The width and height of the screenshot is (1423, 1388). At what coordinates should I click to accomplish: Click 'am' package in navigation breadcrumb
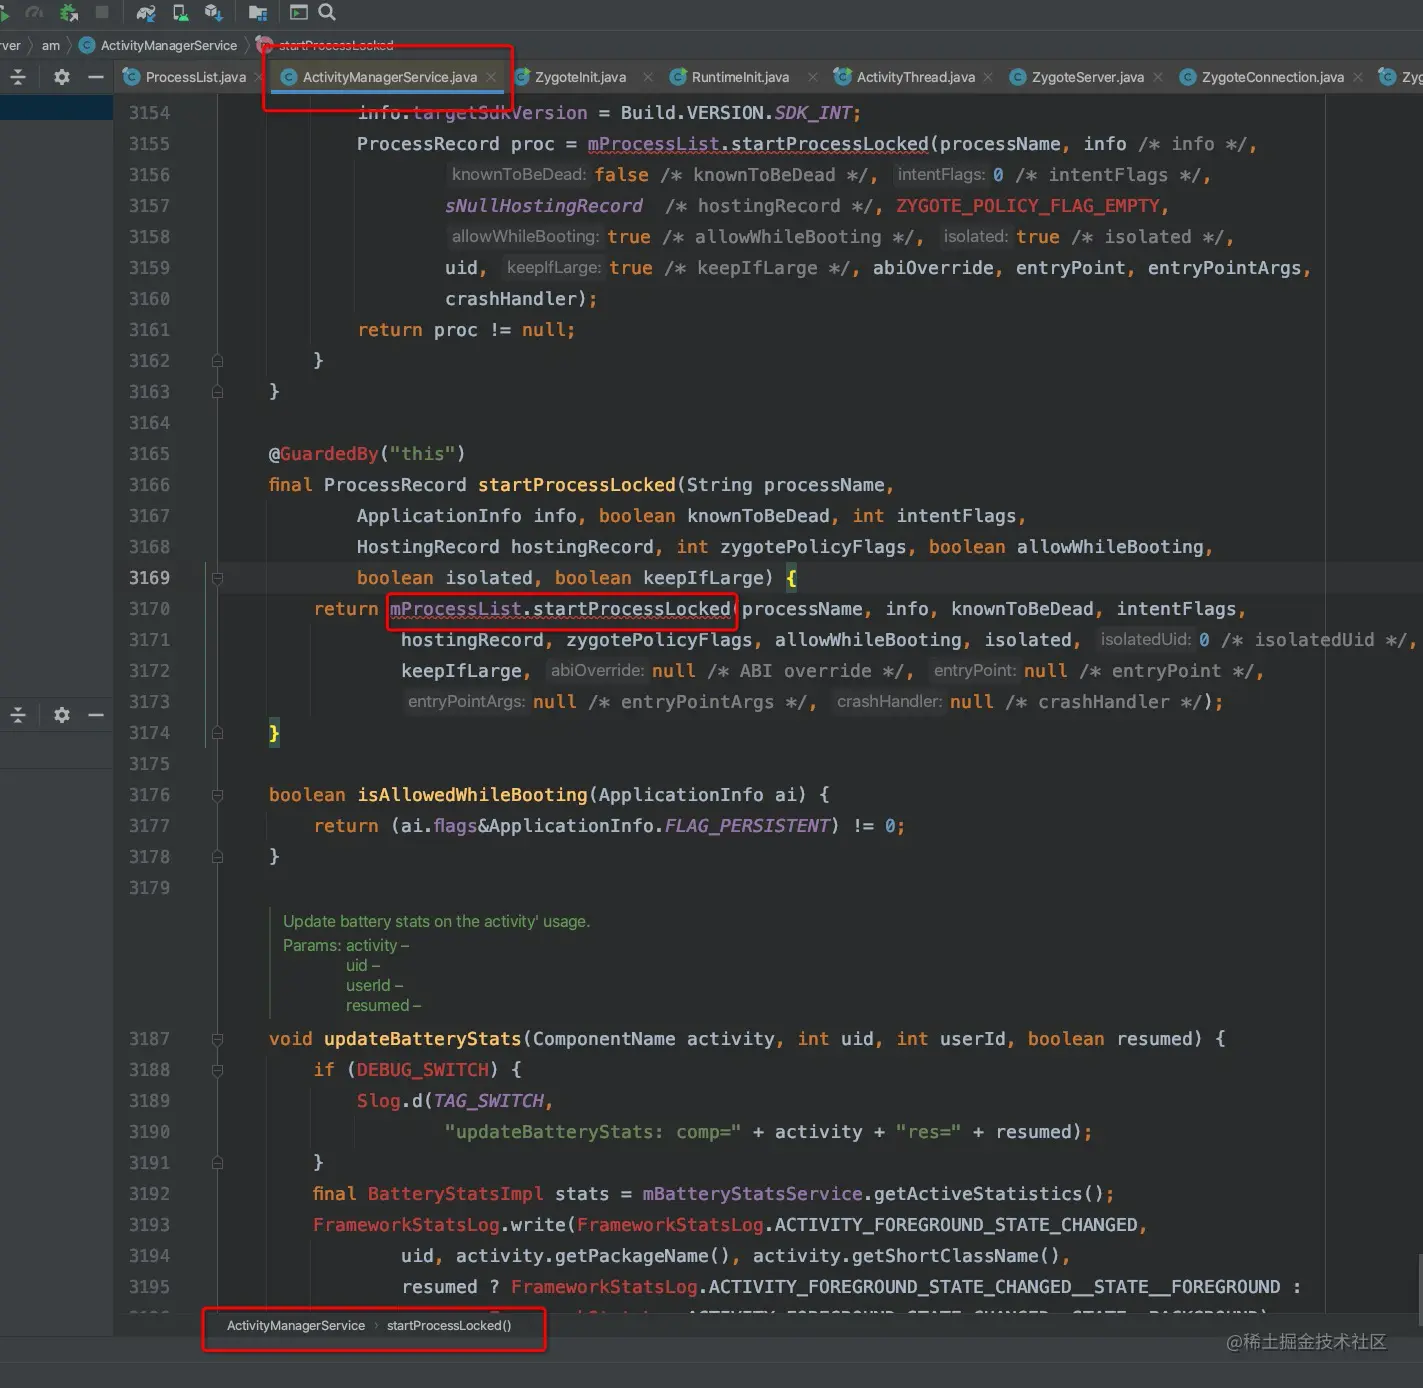click(51, 45)
